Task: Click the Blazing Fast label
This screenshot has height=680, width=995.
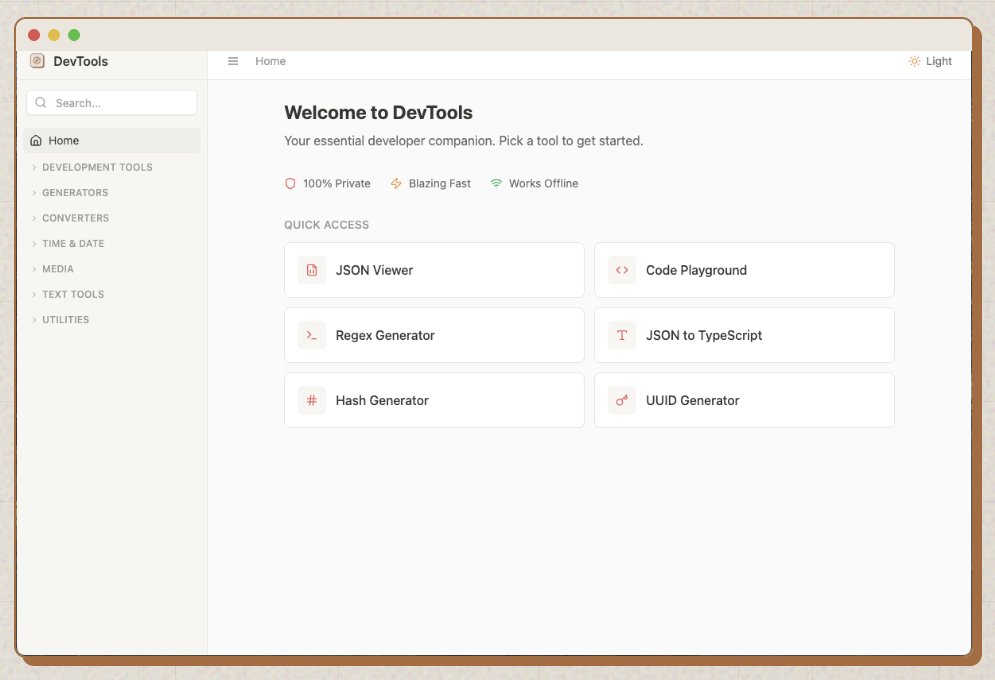Action: [x=440, y=183]
